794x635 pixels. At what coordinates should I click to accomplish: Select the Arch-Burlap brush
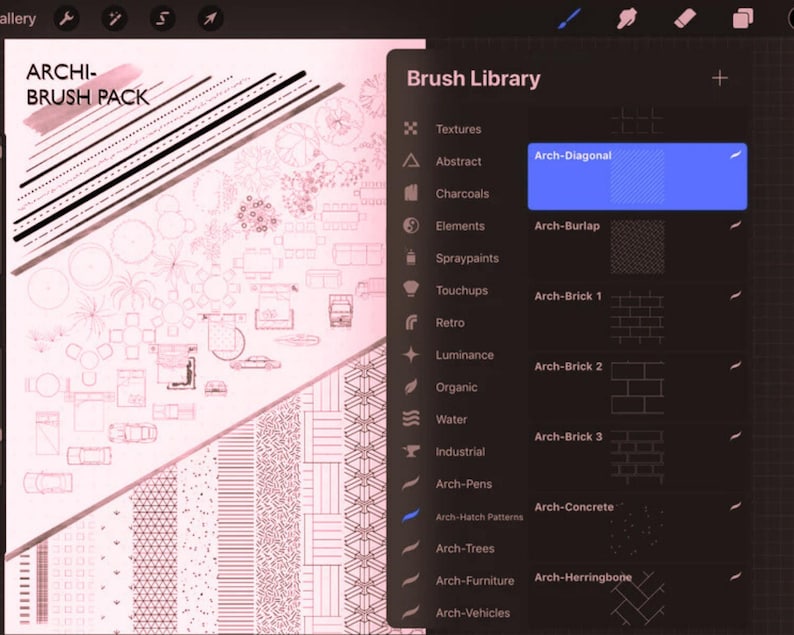tap(637, 247)
